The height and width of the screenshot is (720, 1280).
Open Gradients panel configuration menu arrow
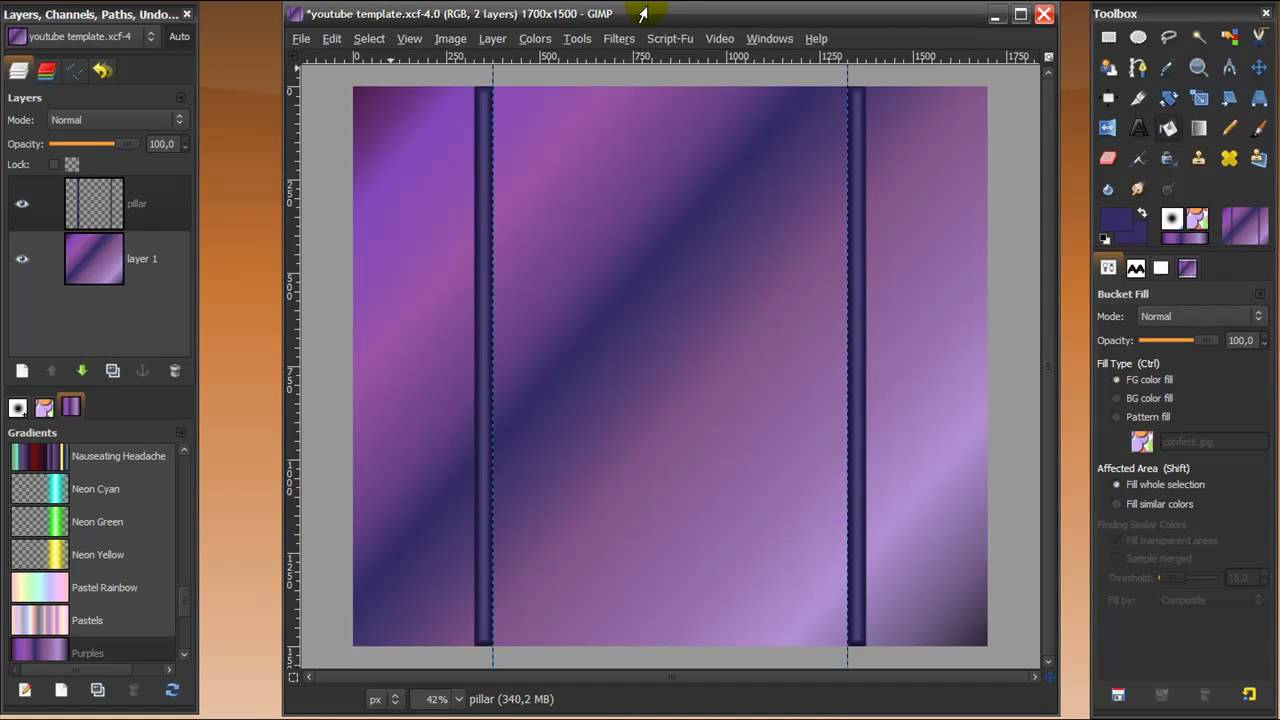(x=181, y=433)
